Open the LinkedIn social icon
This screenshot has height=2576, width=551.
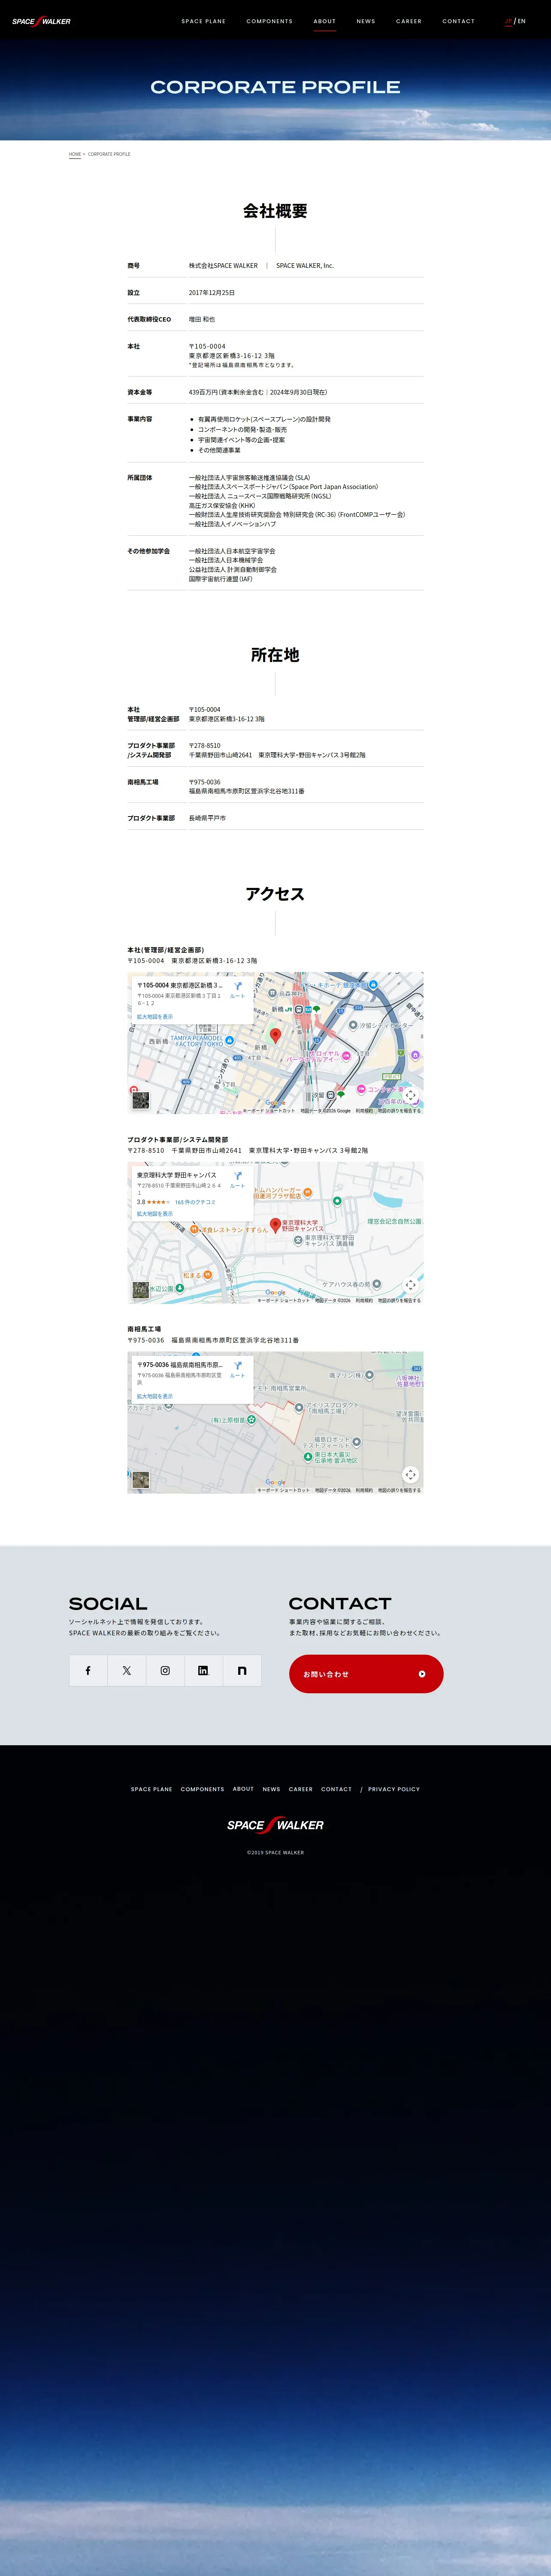tap(203, 1670)
